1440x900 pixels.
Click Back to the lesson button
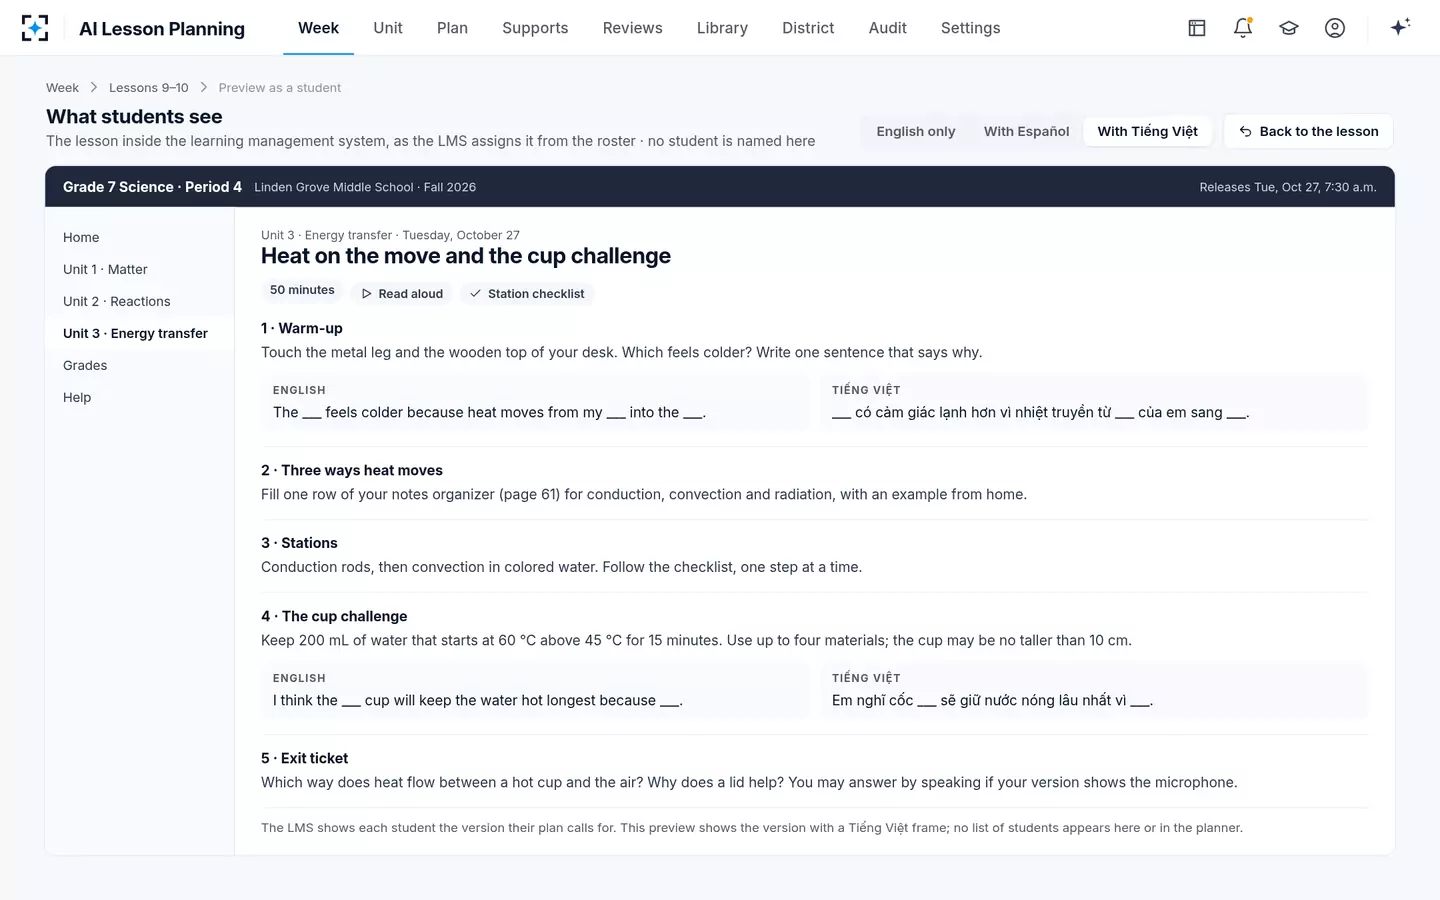[x=1308, y=131]
